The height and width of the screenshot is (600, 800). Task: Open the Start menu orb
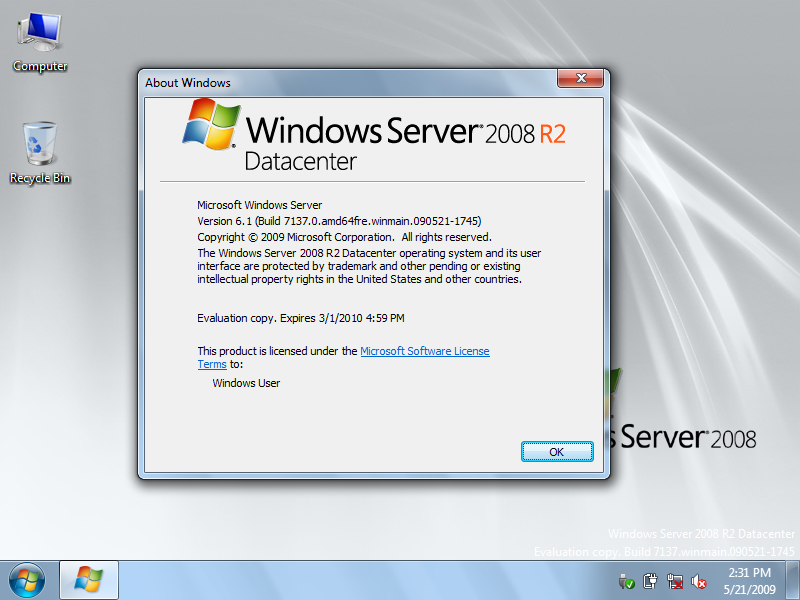coord(27,580)
